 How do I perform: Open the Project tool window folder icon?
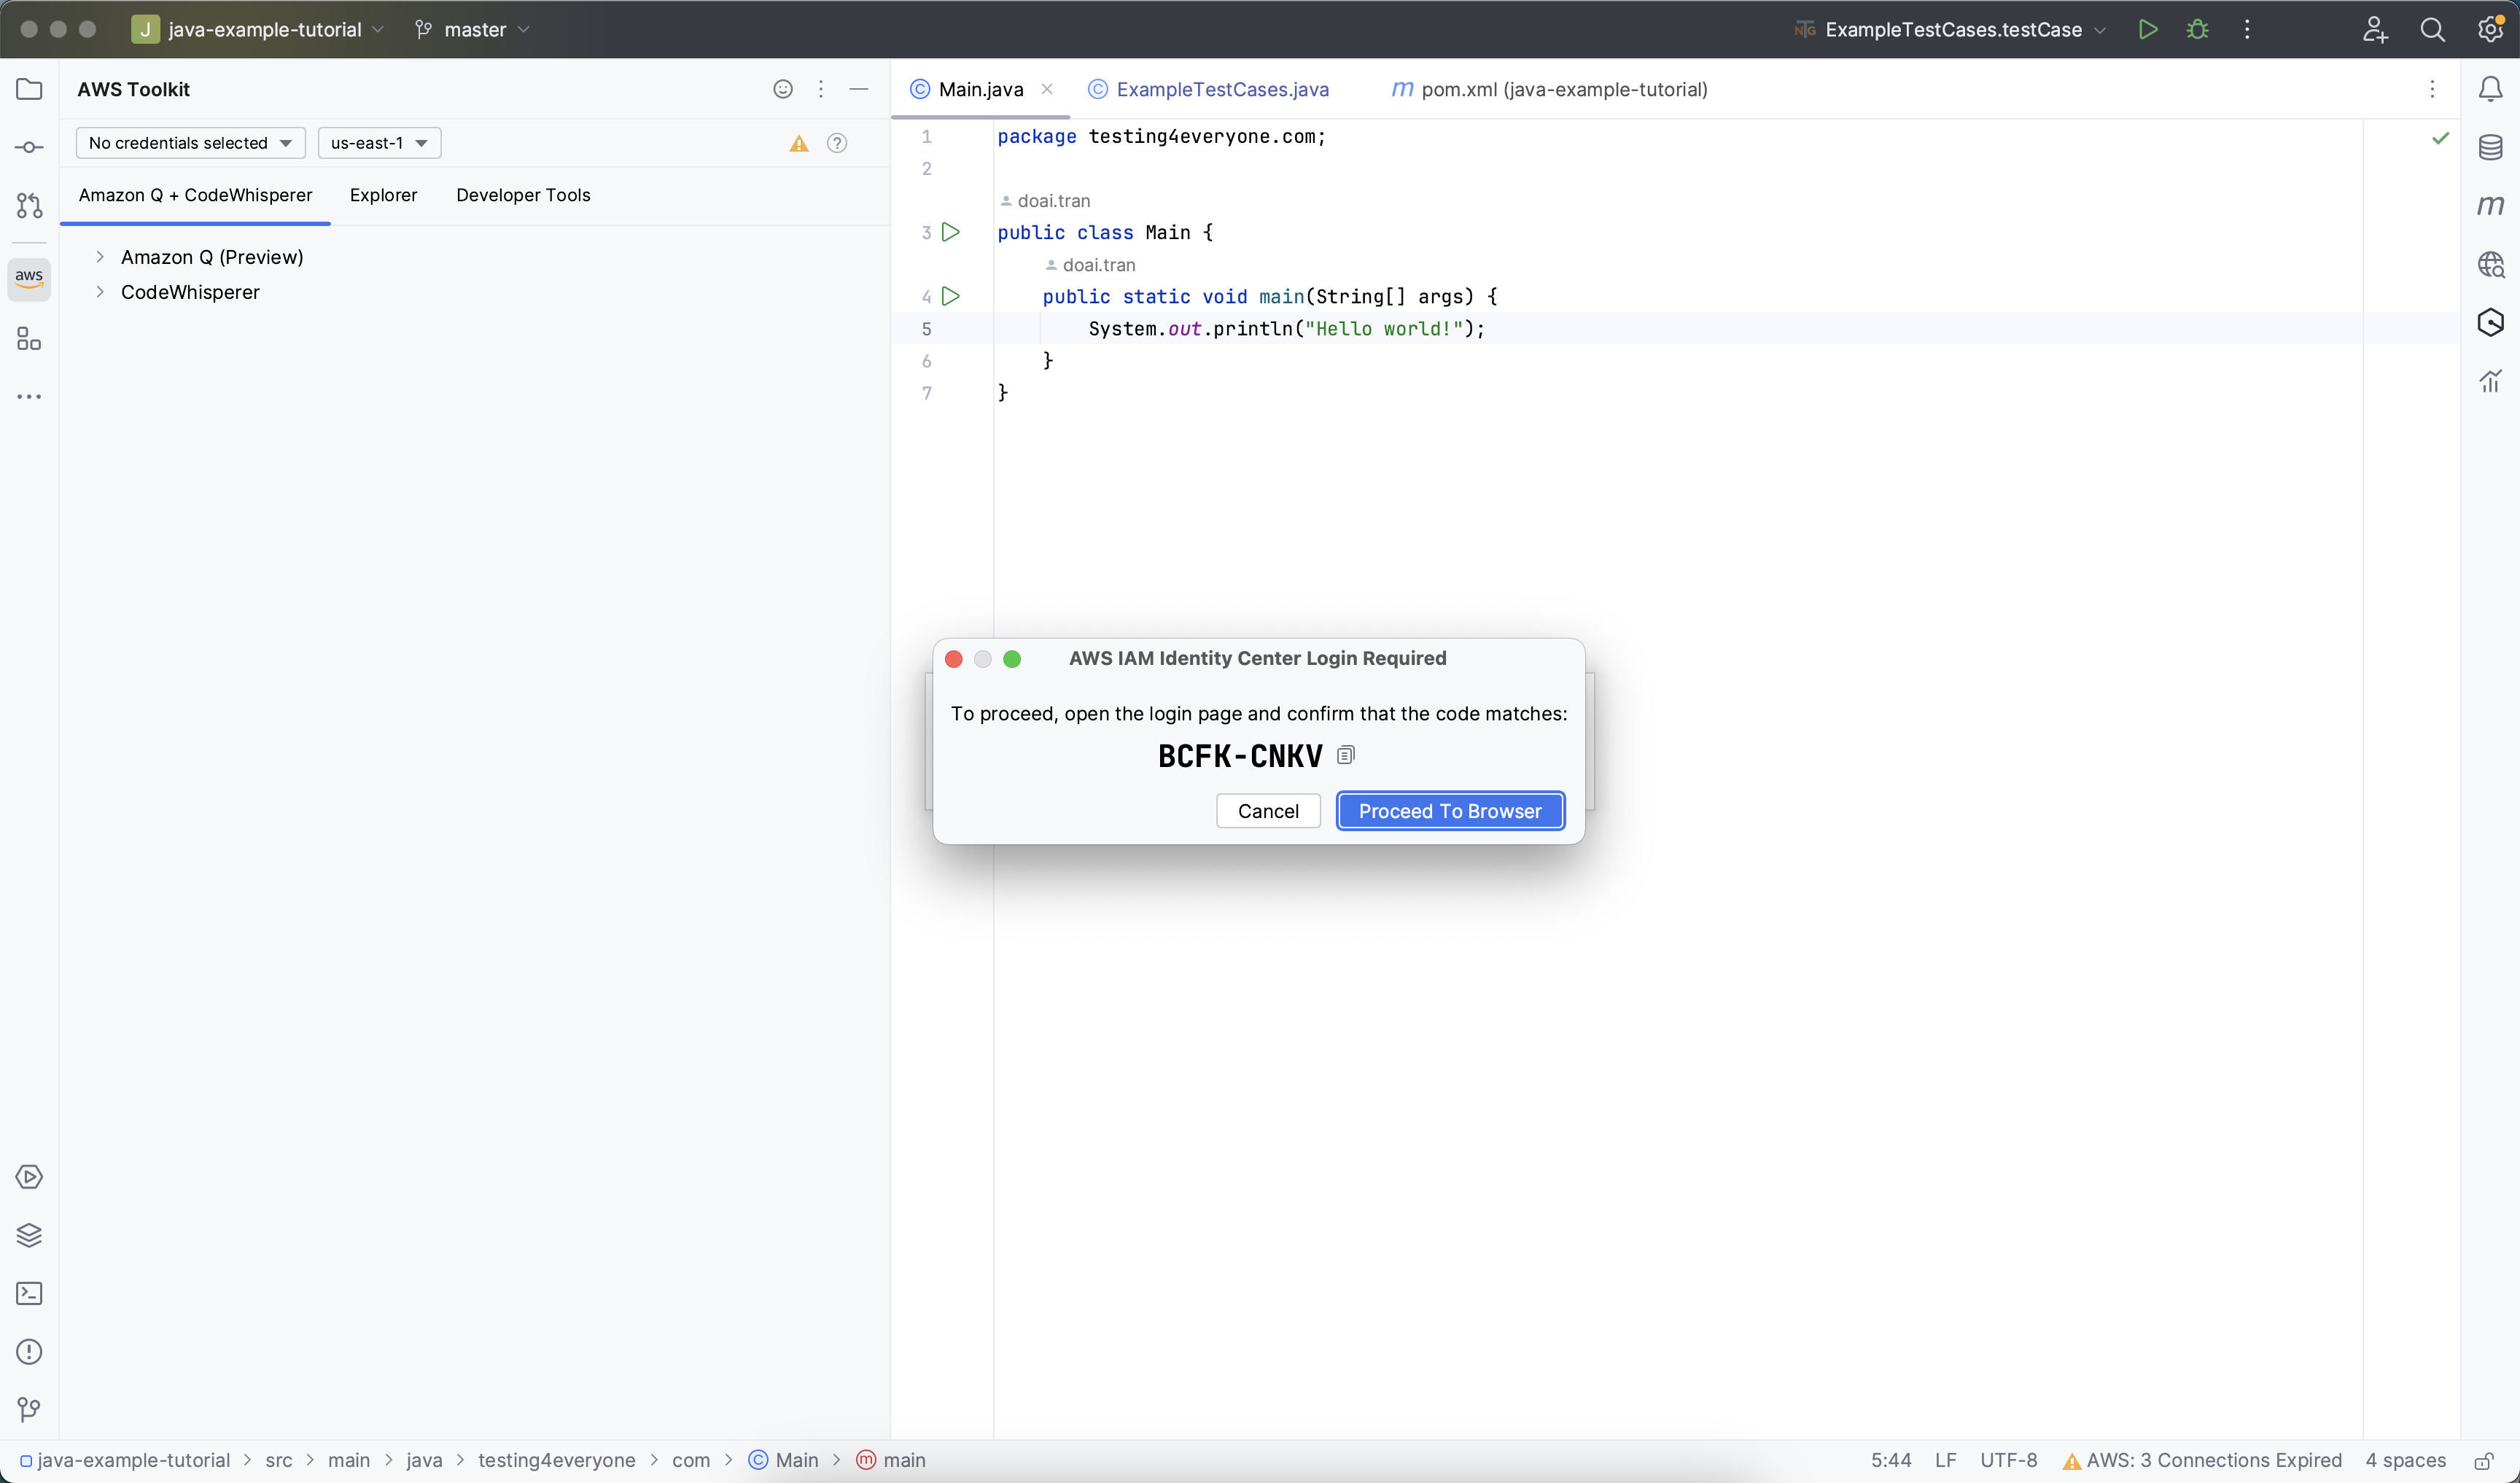point(29,89)
